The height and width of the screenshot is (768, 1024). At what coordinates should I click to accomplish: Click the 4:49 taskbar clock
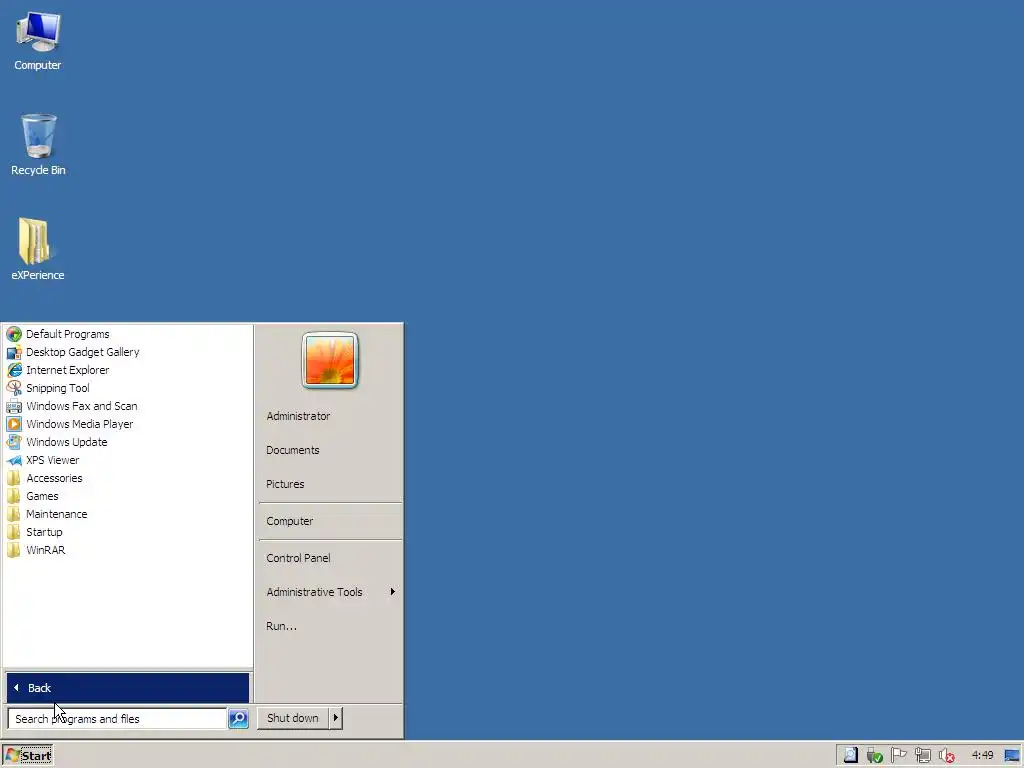coord(982,756)
